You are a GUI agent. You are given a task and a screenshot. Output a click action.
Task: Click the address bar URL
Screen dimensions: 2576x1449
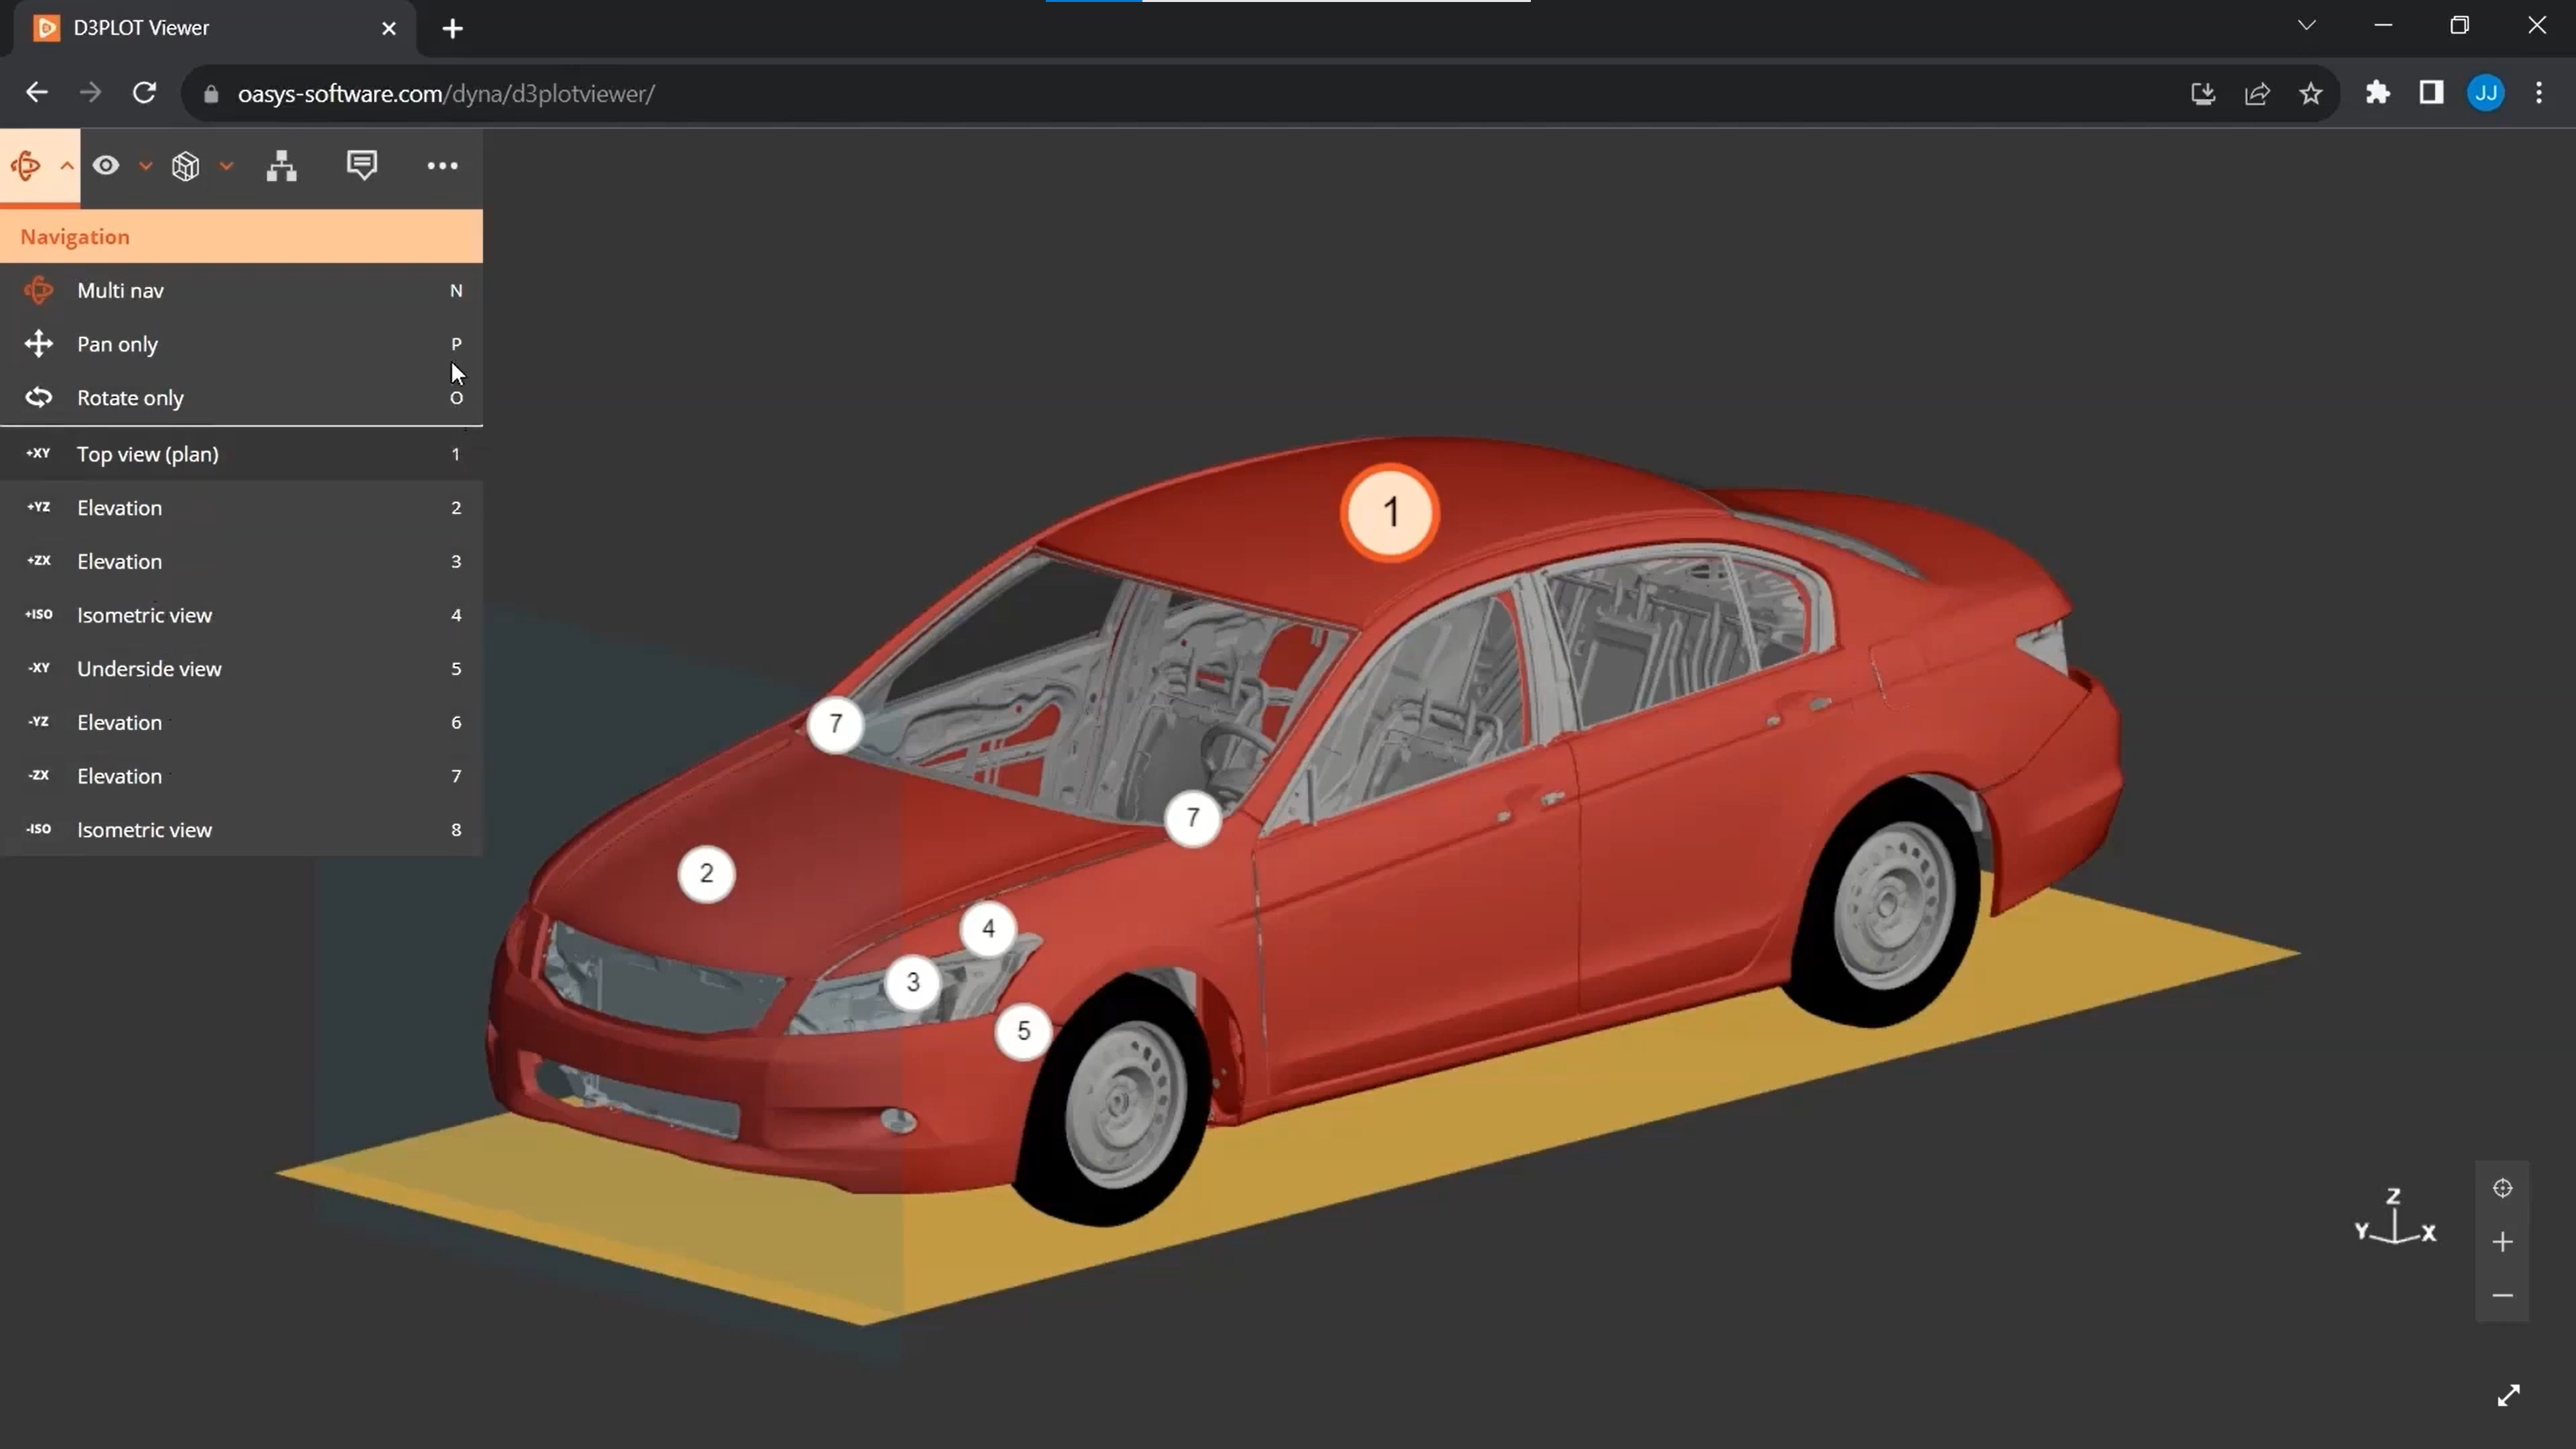(x=446, y=94)
